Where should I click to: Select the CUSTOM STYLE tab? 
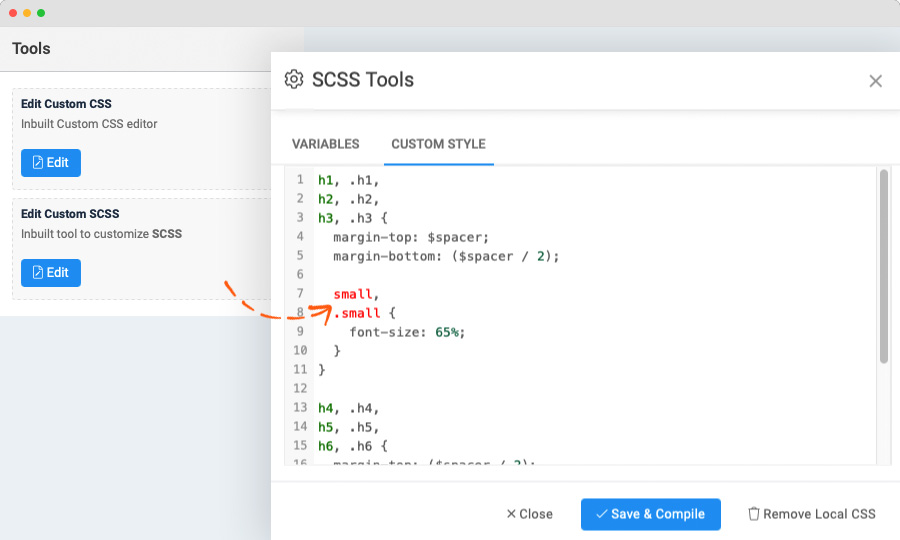[439, 144]
